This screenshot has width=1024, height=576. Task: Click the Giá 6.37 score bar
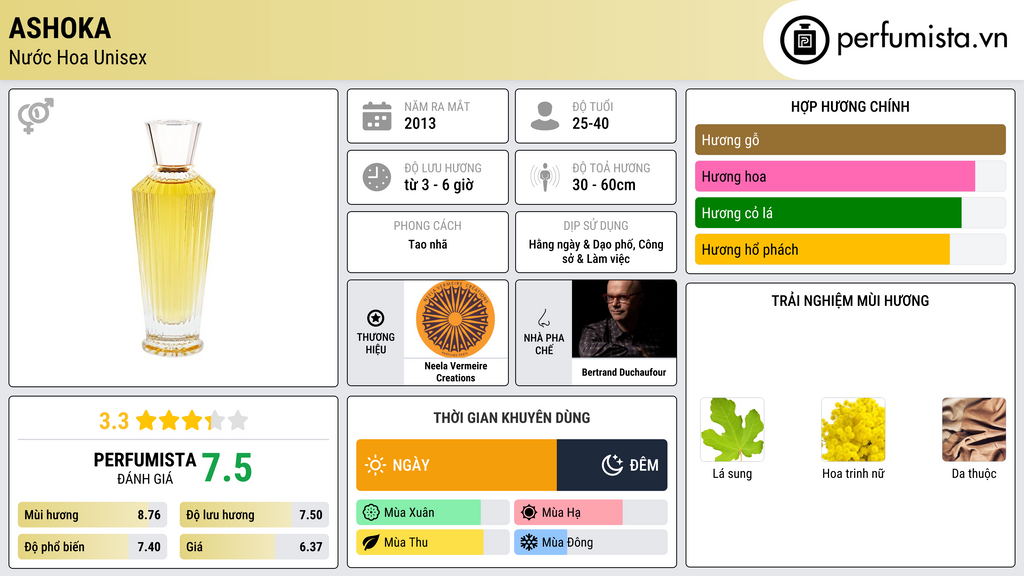pos(254,547)
